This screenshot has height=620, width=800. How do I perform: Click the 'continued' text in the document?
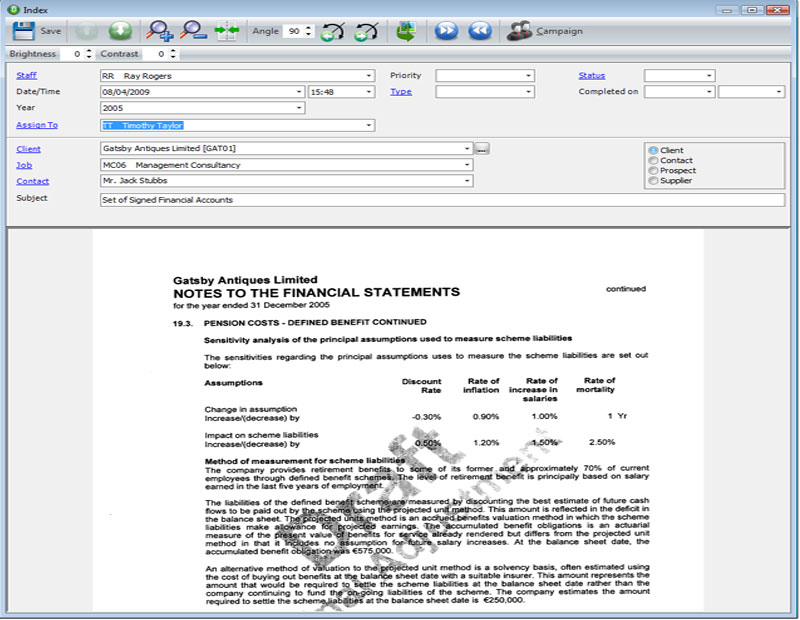pyautogui.click(x=626, y=289)
